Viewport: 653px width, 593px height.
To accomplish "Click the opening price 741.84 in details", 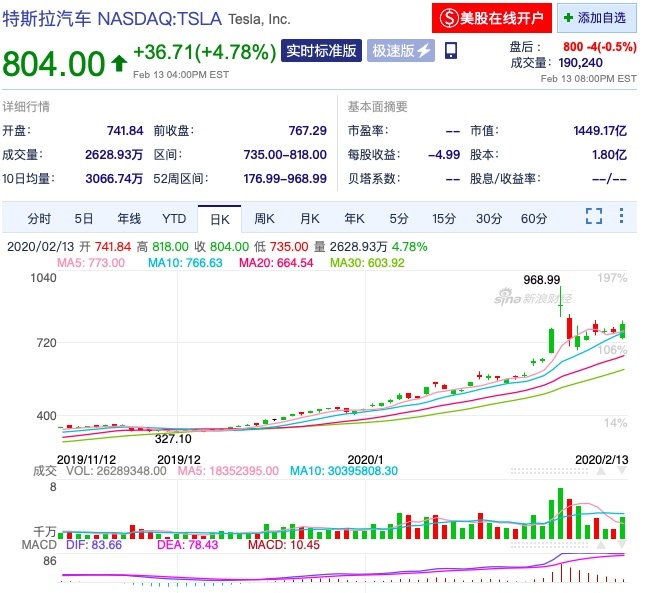I will point(125,131).
